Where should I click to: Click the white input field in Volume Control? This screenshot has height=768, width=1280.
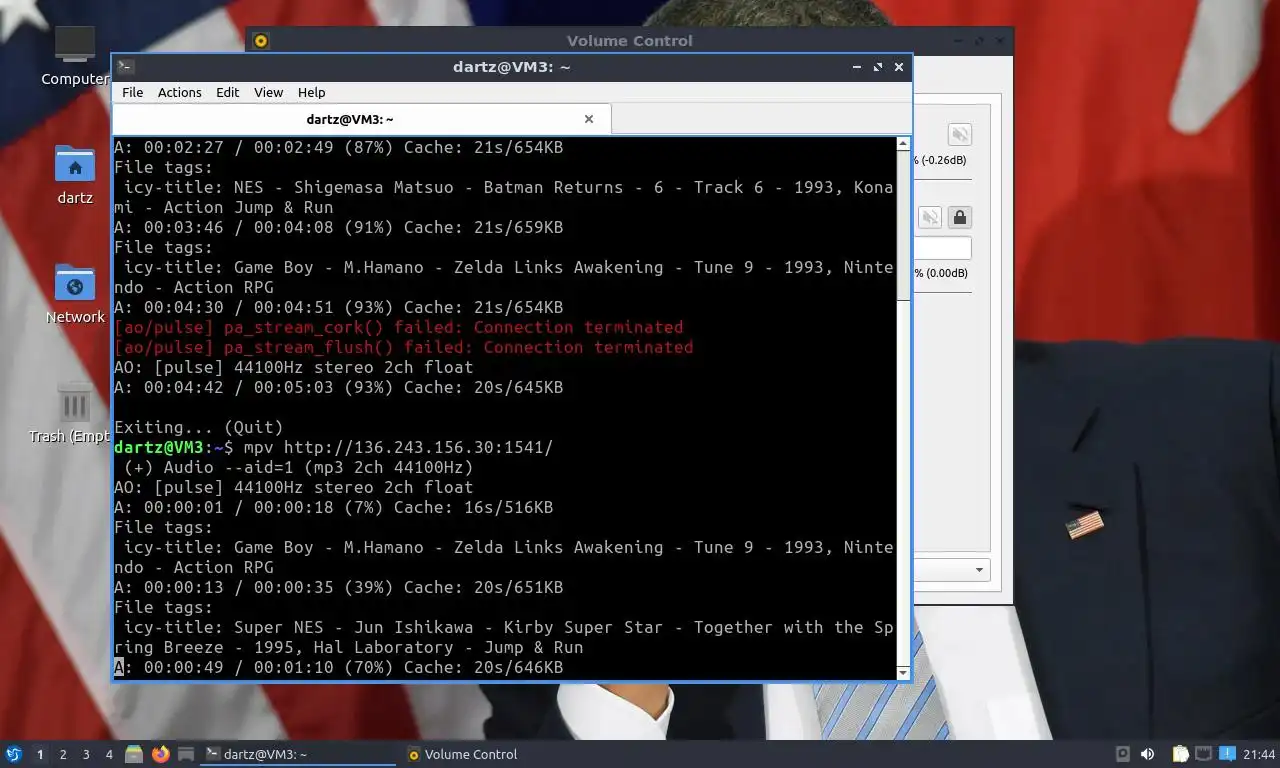pos(942,247)
